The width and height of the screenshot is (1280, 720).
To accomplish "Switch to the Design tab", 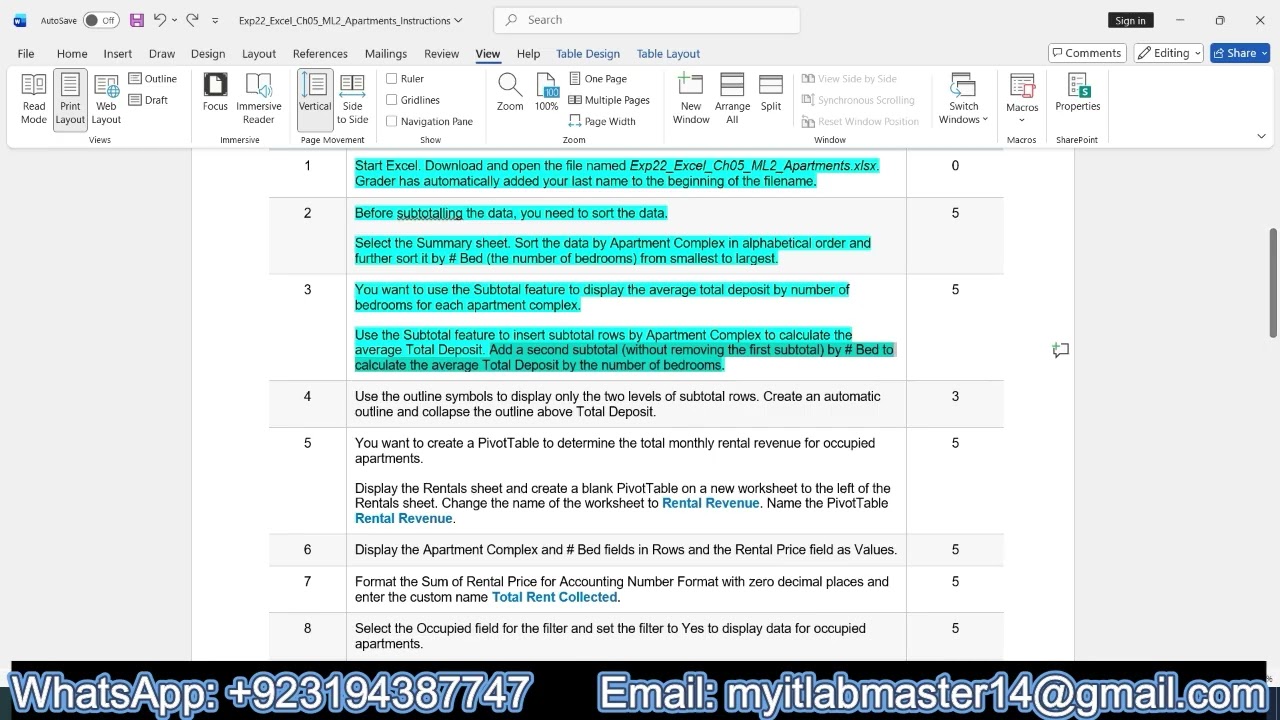I will [208, 54].
